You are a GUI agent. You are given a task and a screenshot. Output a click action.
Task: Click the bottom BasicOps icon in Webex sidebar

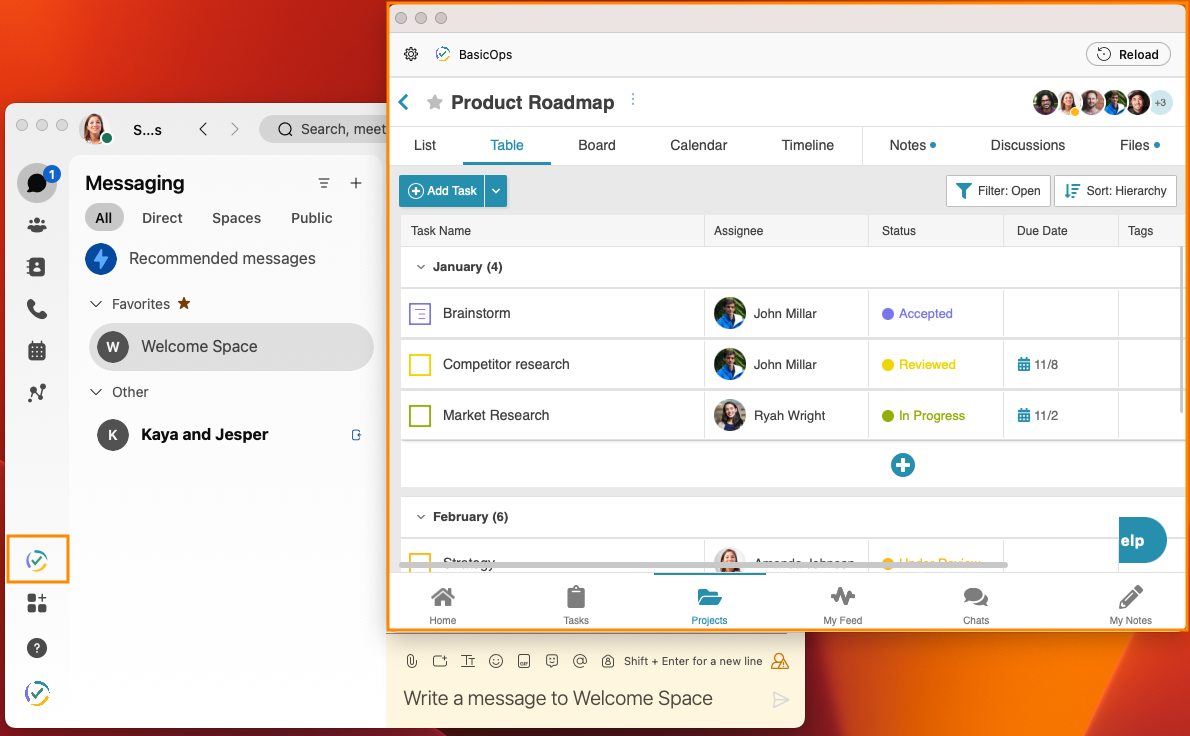(36, 693)
